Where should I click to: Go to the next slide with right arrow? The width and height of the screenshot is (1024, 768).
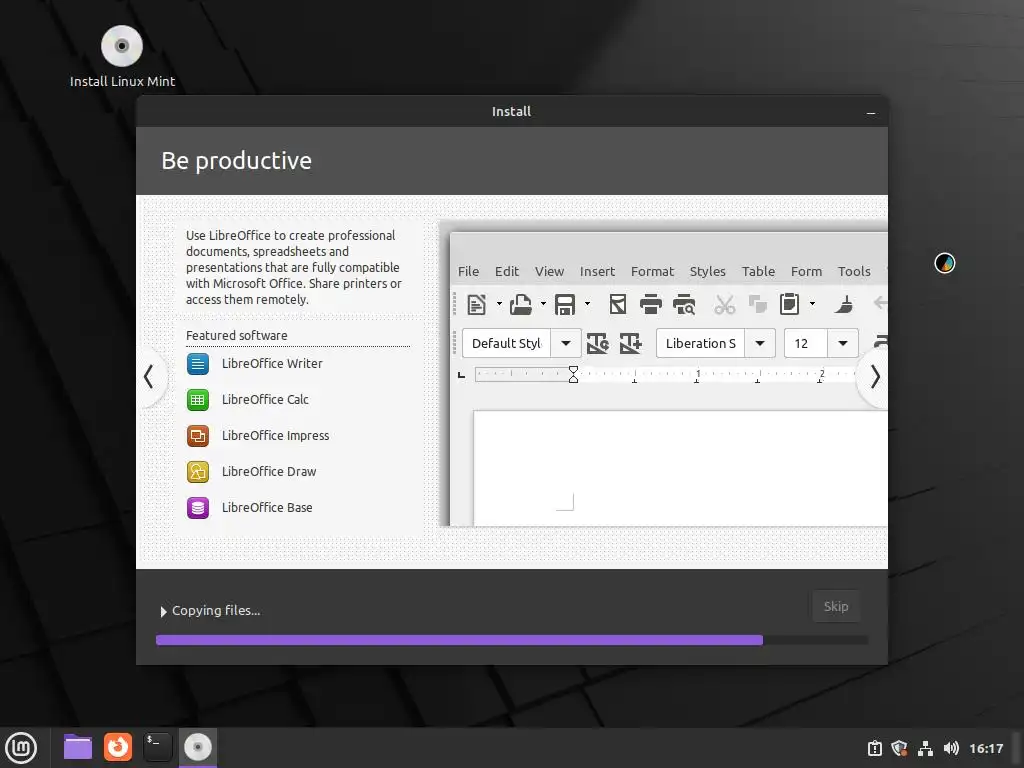(874, 377)
